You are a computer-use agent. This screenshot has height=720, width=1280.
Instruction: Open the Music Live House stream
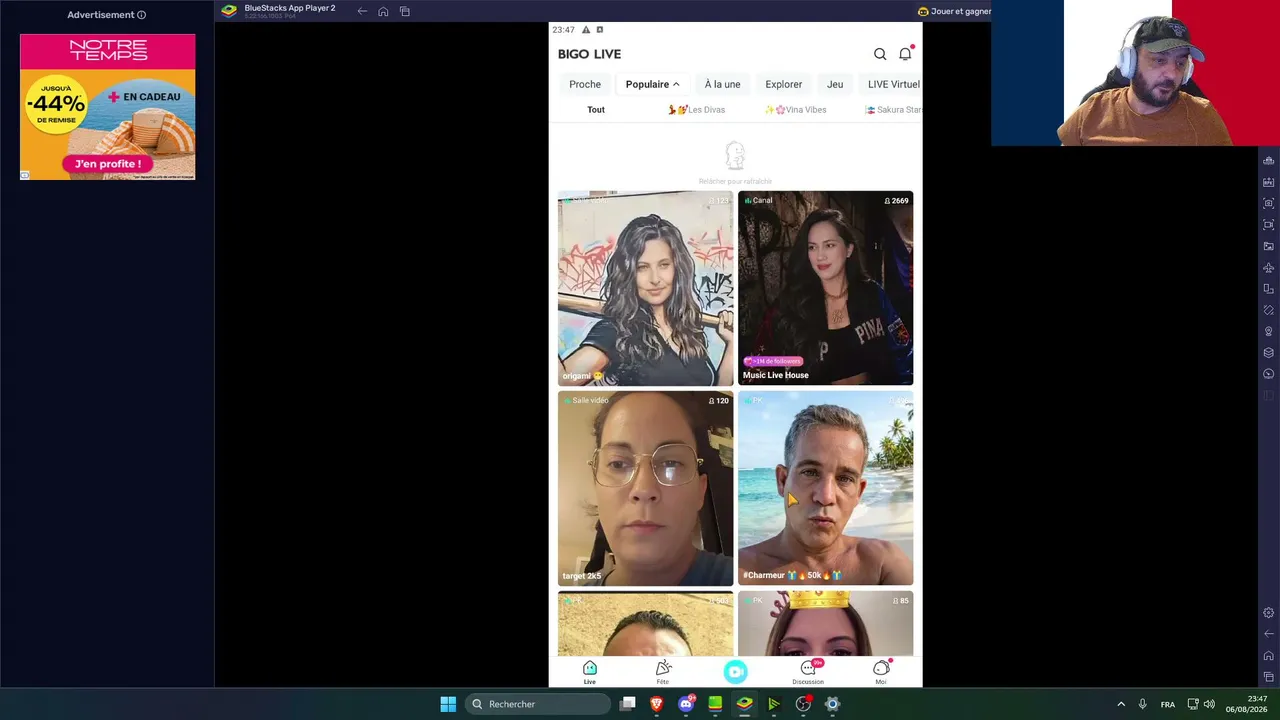[x=825, y=288]
